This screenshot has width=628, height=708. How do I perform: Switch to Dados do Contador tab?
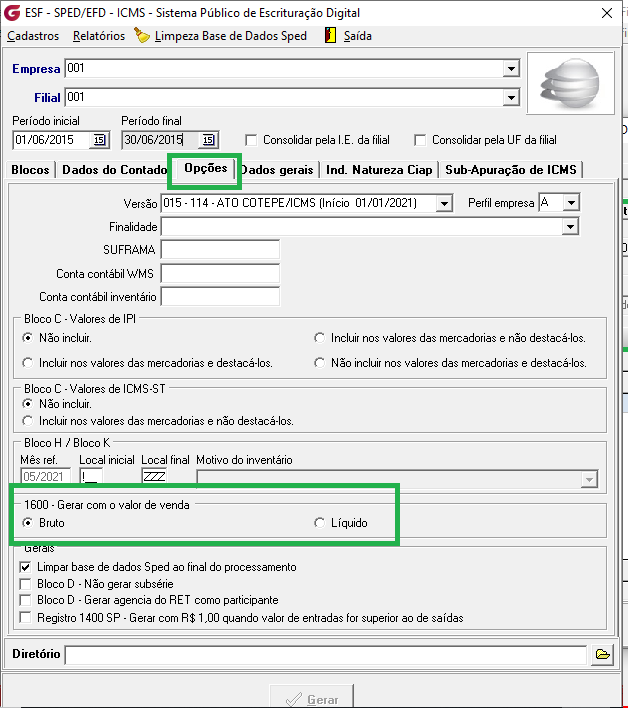coord(115,170)
